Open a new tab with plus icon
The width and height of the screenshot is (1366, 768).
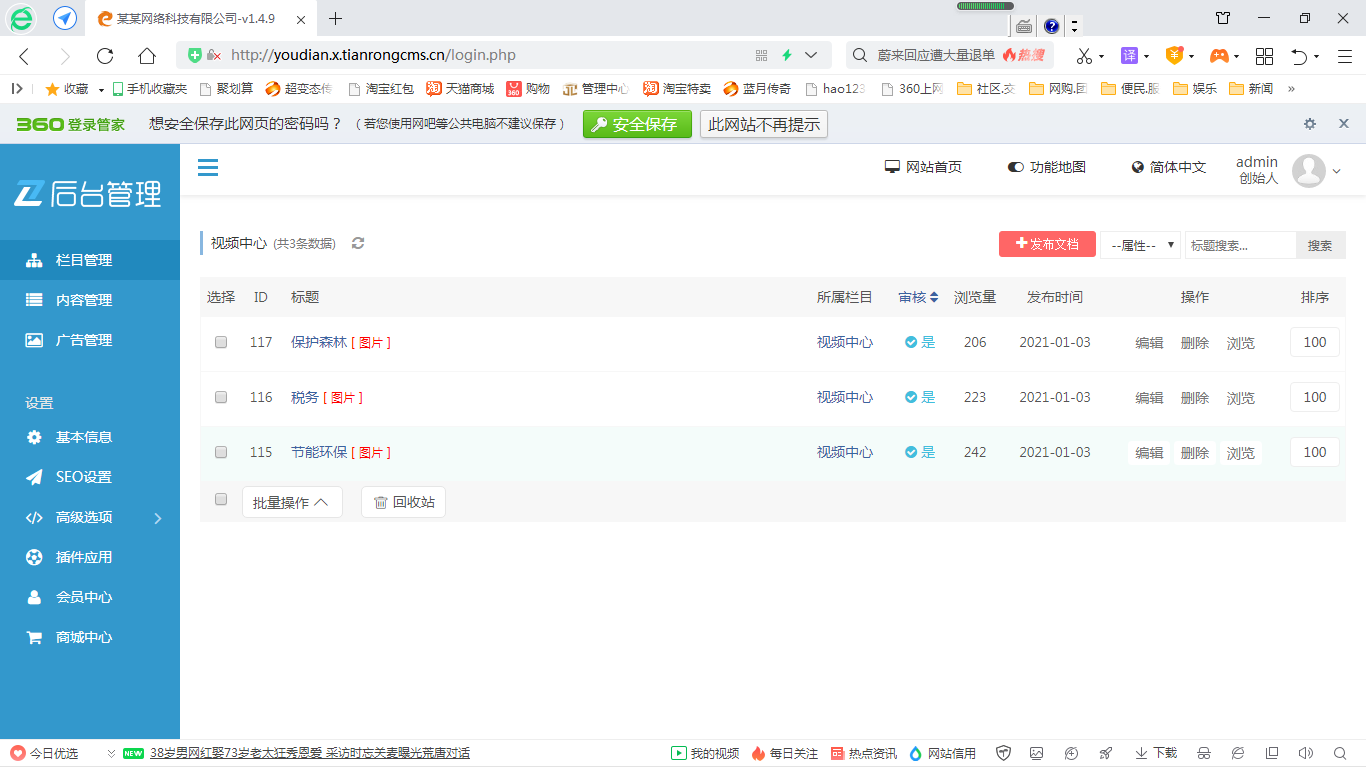tap(336, 18)
